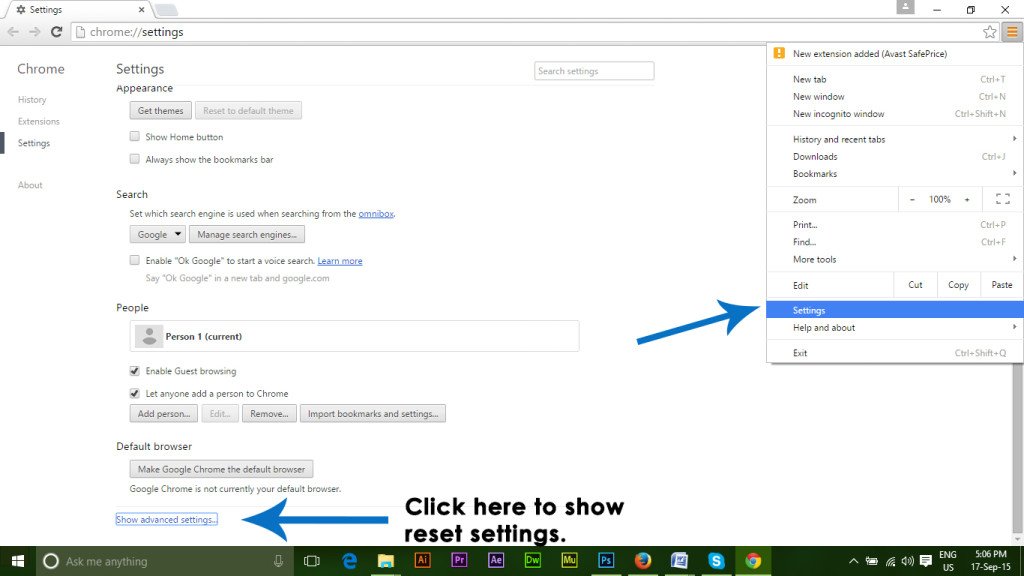Launch Microsoft Edge from the taskbar
Screen dimensions: 1024x576
(349, 561)
